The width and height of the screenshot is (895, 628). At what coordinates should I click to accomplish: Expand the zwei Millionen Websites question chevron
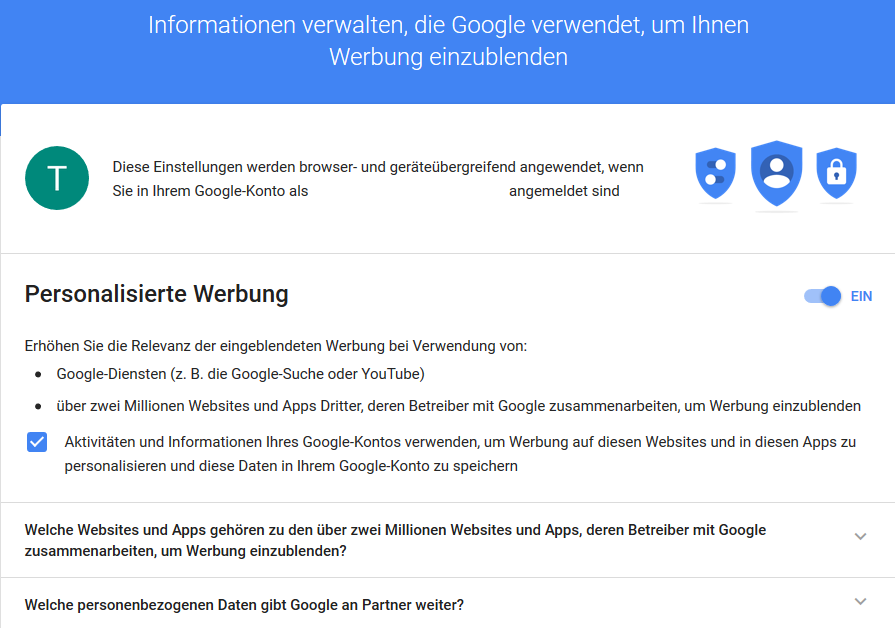860,536
